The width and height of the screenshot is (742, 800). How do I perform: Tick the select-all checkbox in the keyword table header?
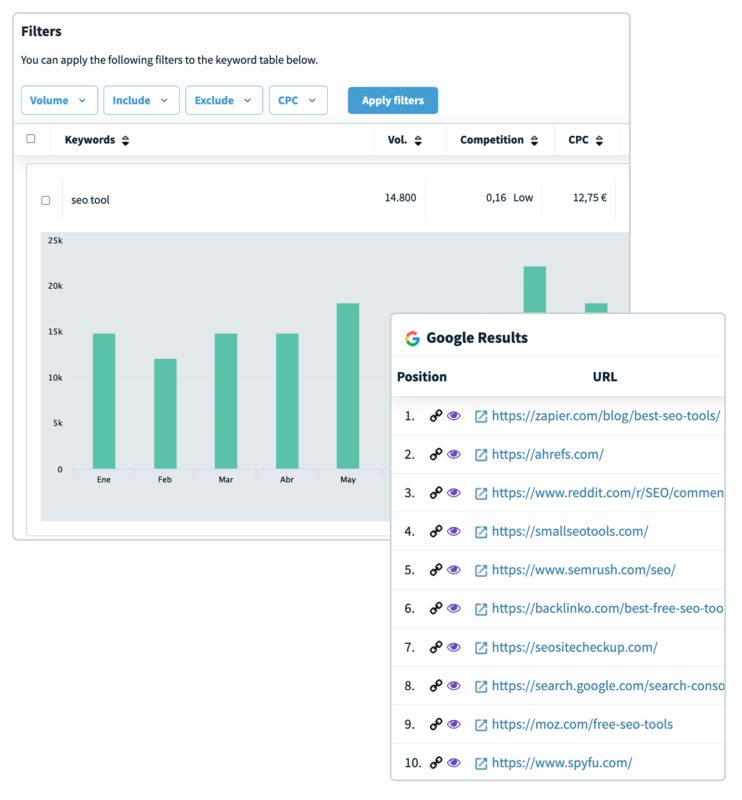(x=31, y=139)
